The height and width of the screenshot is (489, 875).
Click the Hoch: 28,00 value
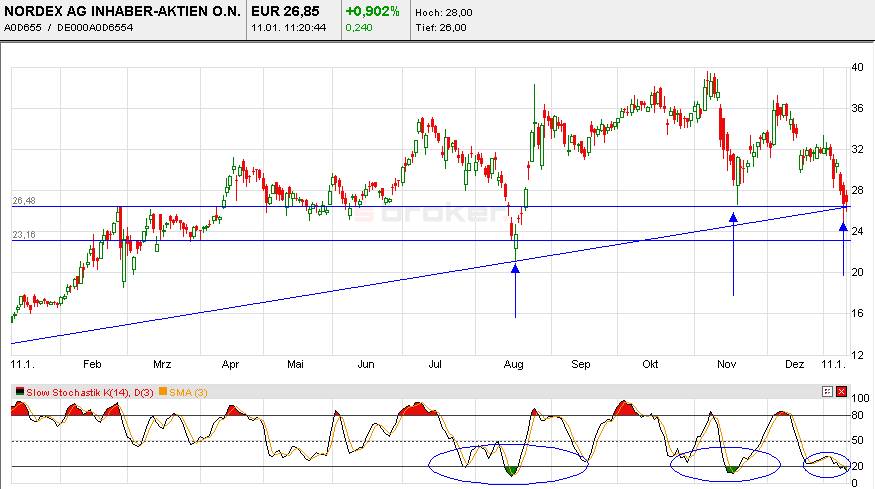[x=444, y=12]
